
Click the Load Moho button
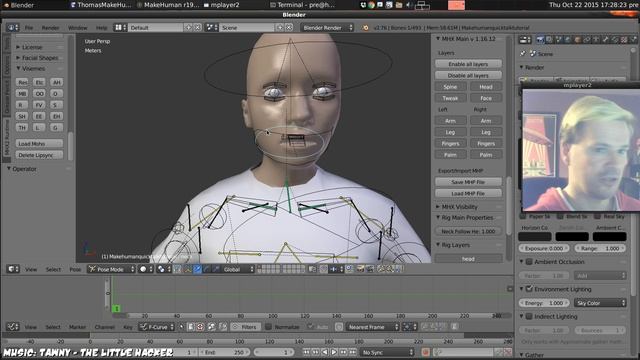tap(40, 144)
